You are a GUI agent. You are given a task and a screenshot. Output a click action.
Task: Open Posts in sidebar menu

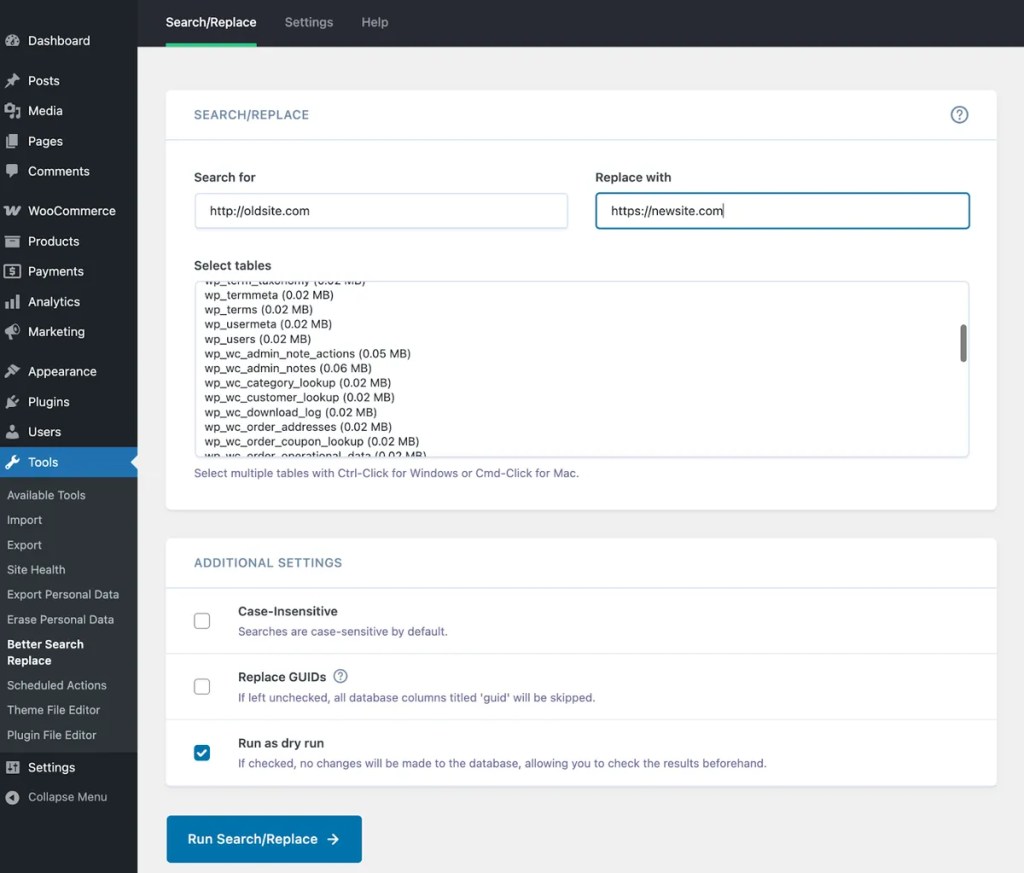(44, 80)
